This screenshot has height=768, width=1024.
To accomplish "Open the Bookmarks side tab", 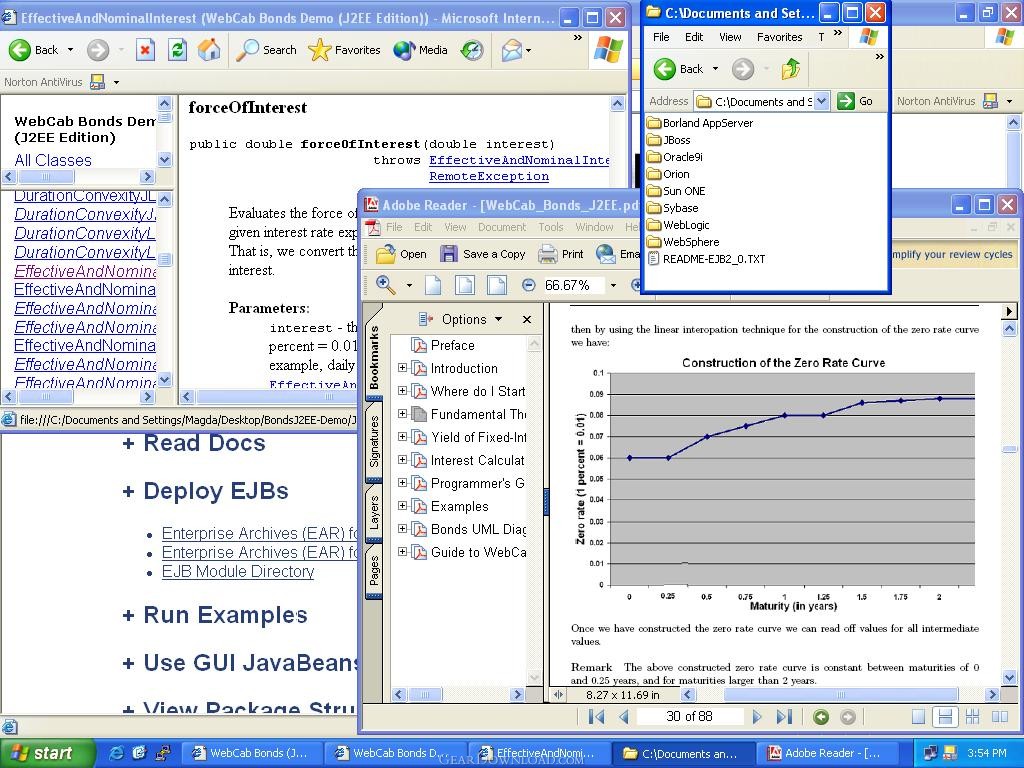I will (x=374, y=357).
